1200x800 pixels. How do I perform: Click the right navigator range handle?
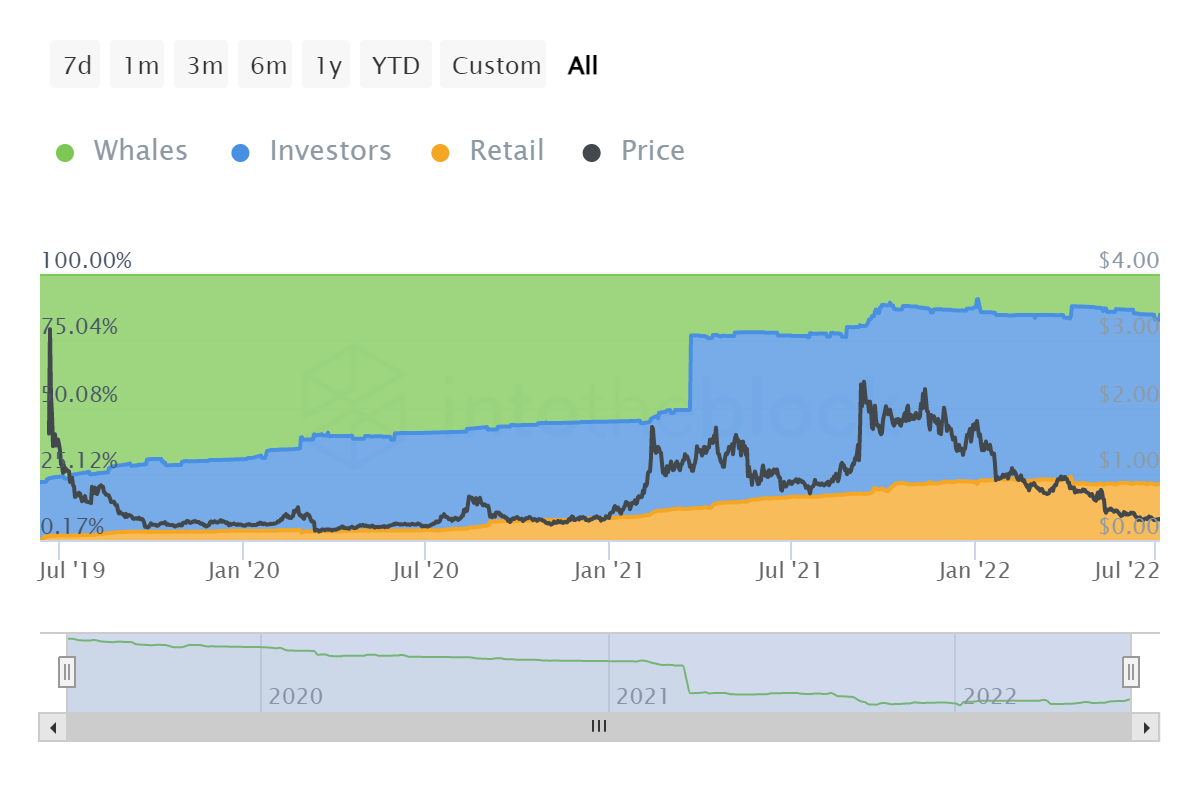tap(1131, 670)
